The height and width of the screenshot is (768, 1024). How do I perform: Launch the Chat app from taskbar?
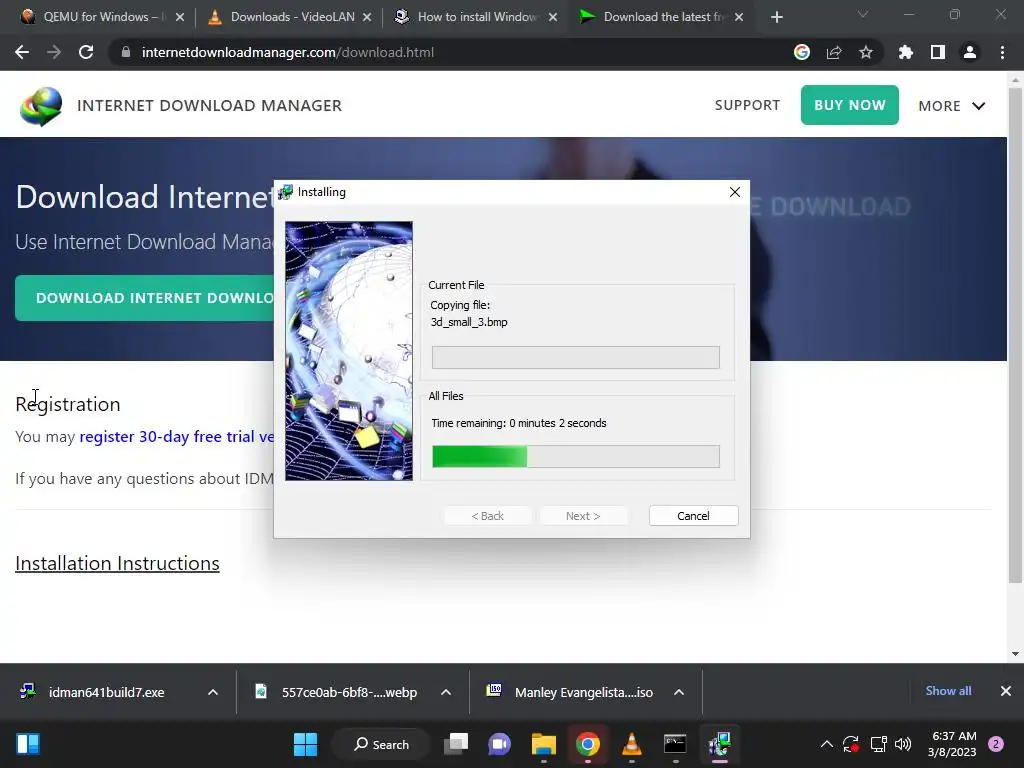500,744
